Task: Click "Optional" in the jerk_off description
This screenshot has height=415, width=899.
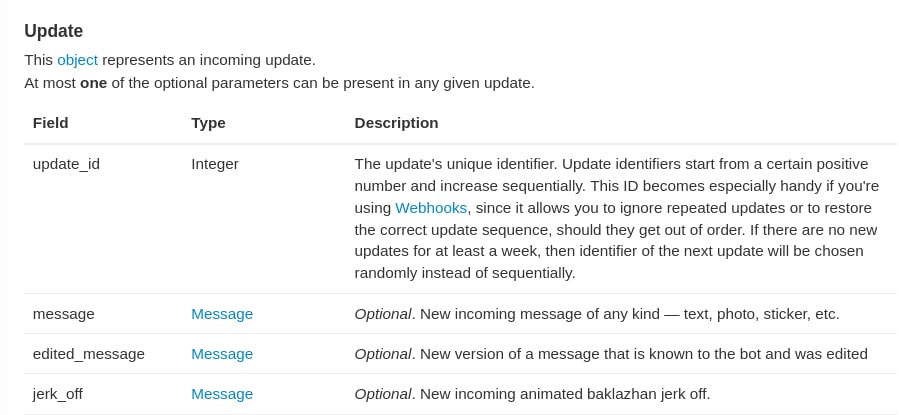Action: click(383, 394)
